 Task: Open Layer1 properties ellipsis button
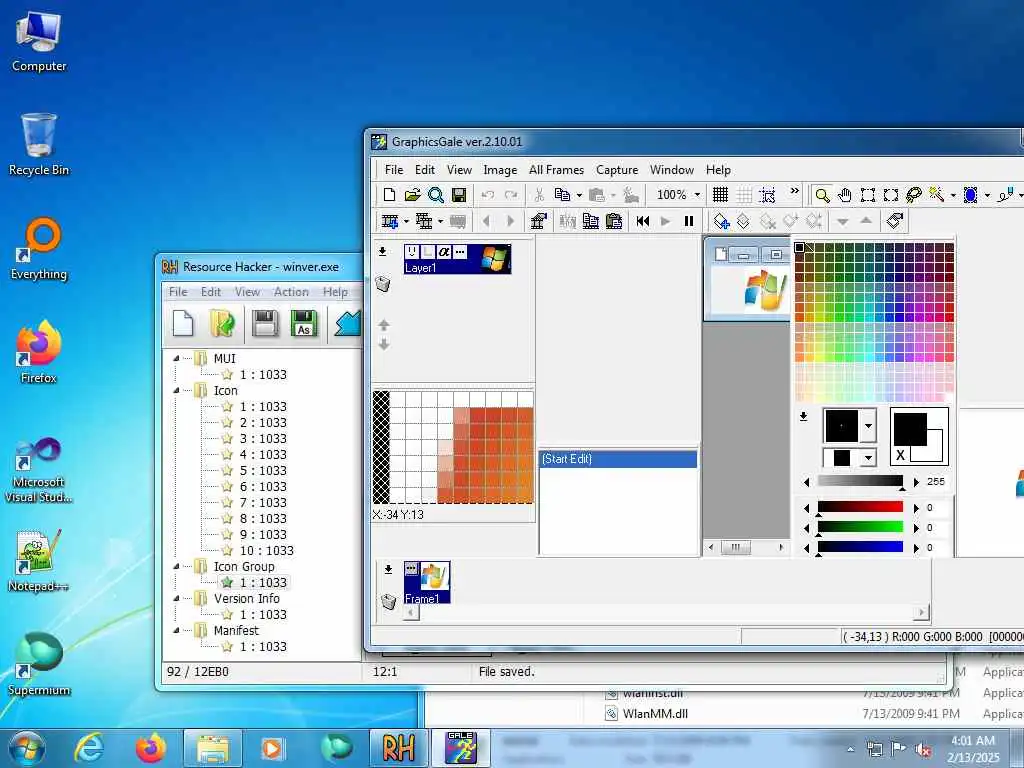coord(460,251)
